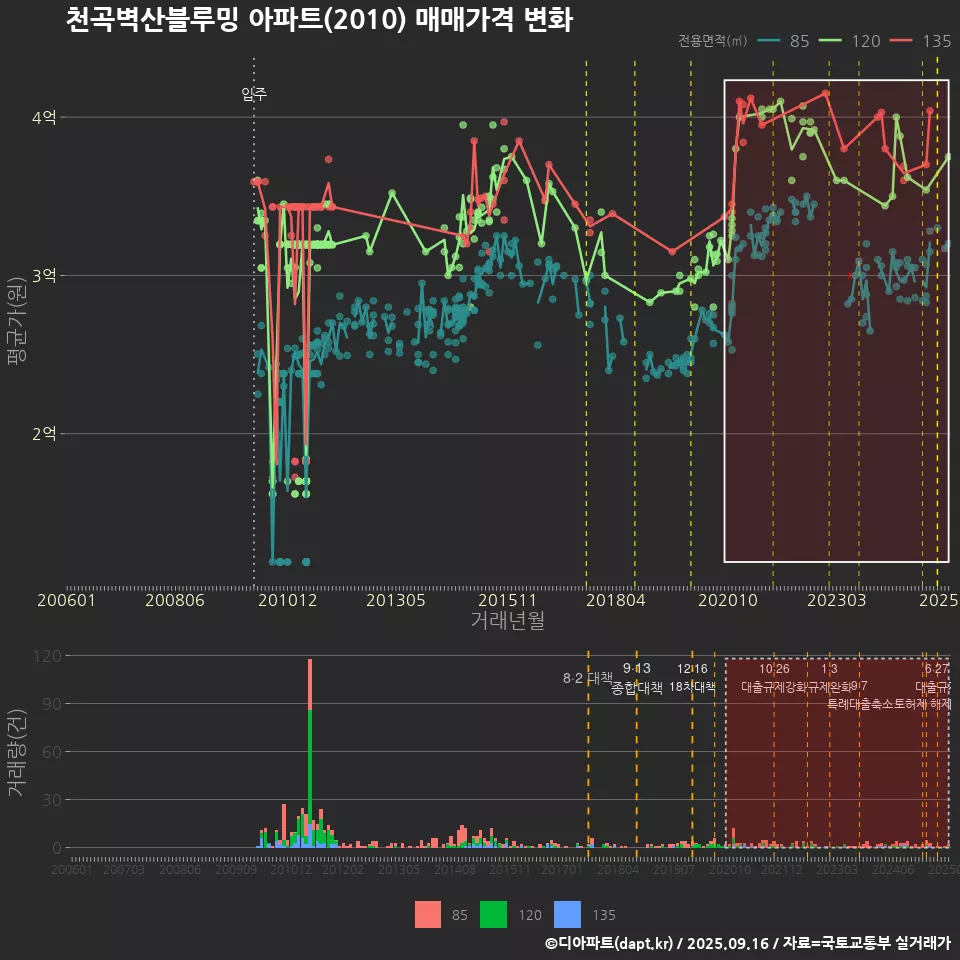Image resolution: width=960 pixels, height=960 pixels.
Task: Click the 60 volume y-axis label
Action: pyautogui.click(x=51, y=752)
